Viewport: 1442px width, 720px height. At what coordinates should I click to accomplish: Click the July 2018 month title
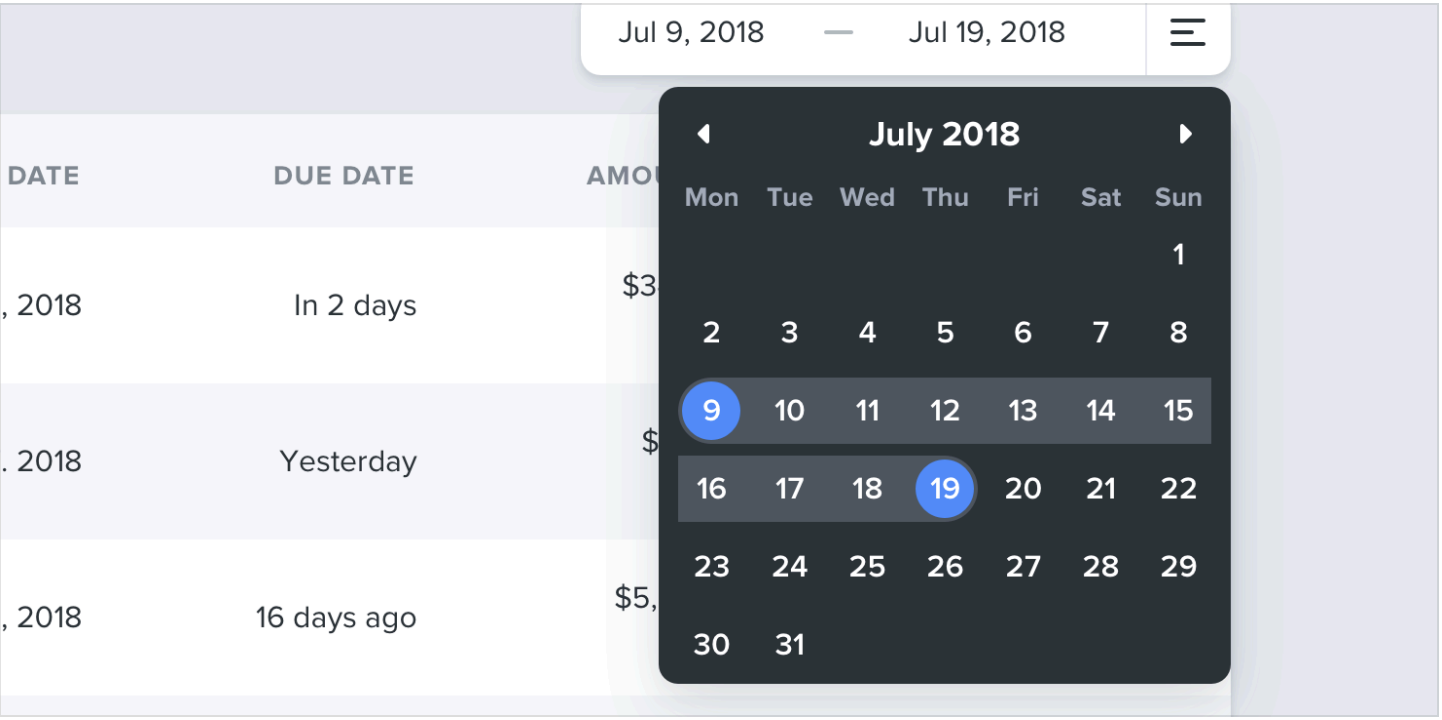click(944, 134)
